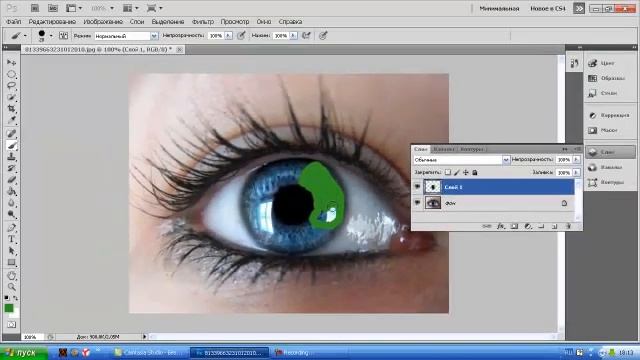The height and width of the screenshot is (360, 640).
Task: Open the Коррекция panel button
Action: pos(610,116)
